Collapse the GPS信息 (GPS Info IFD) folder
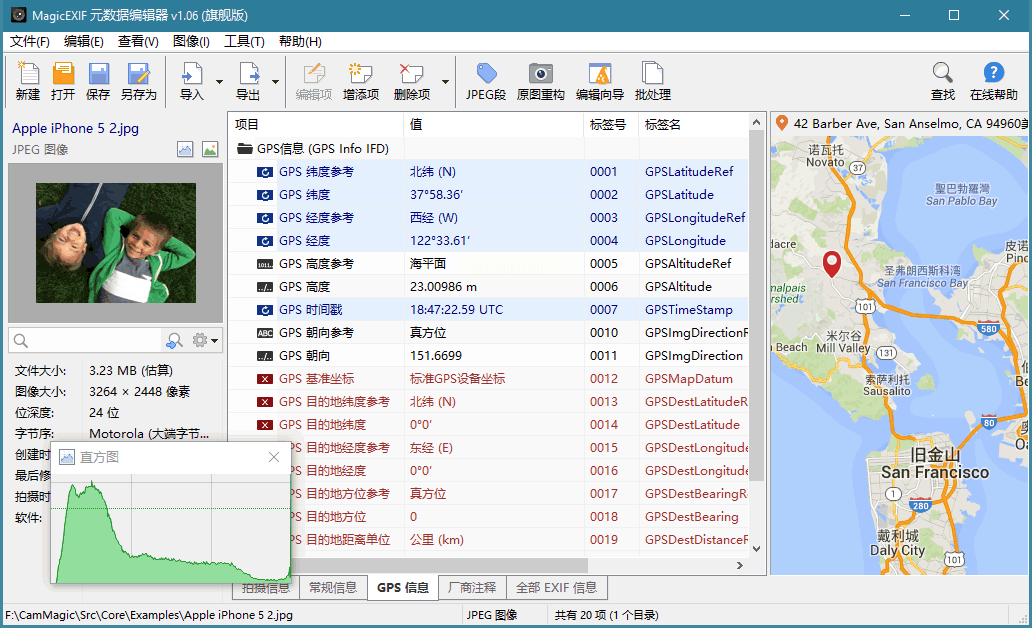This screenshot has height=628, width=1032. point(244,149)
